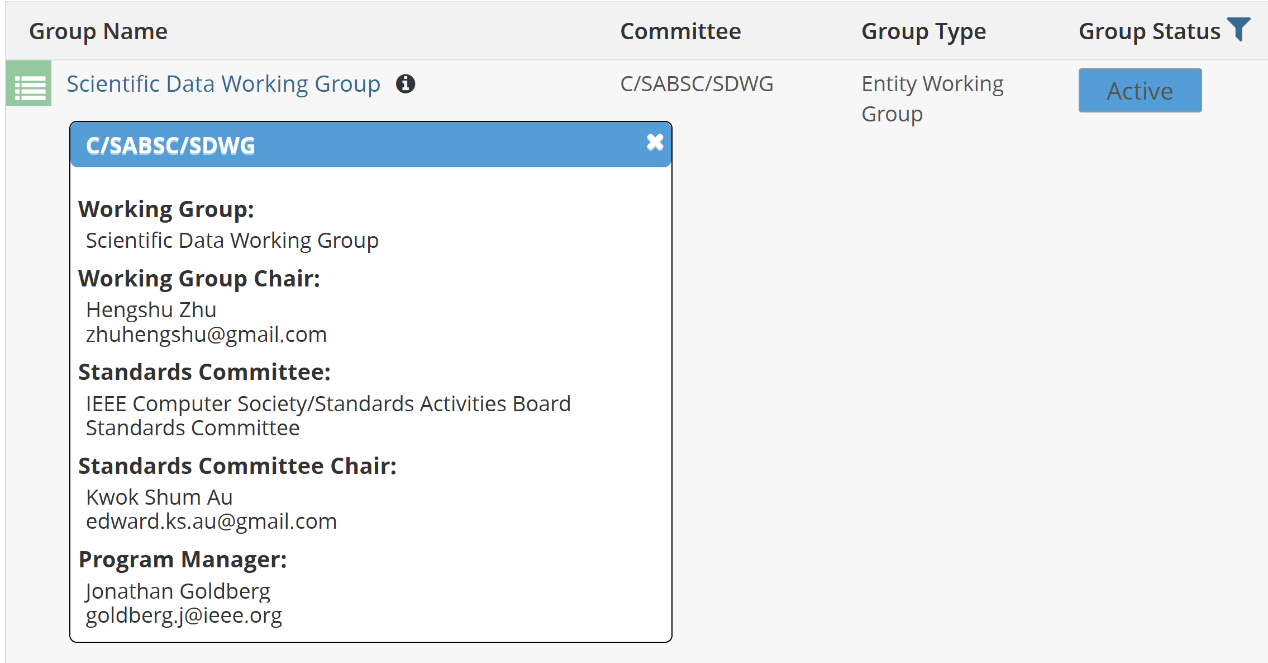Click the blue Active status button

pos(1139,91)
